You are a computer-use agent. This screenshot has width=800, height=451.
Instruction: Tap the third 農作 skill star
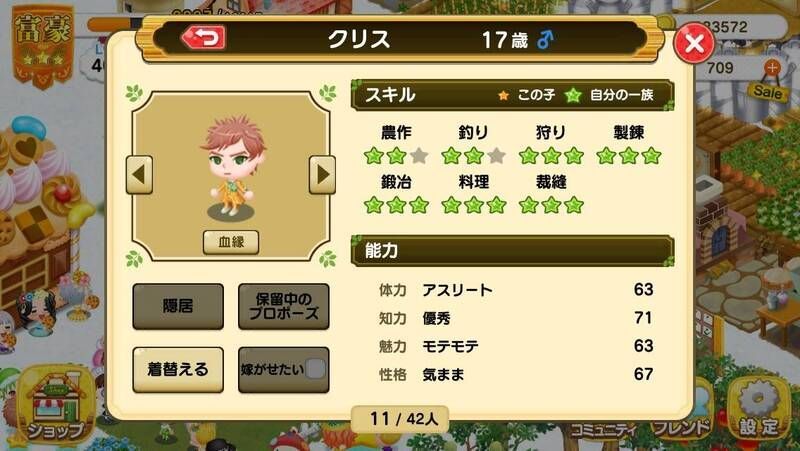419,156
